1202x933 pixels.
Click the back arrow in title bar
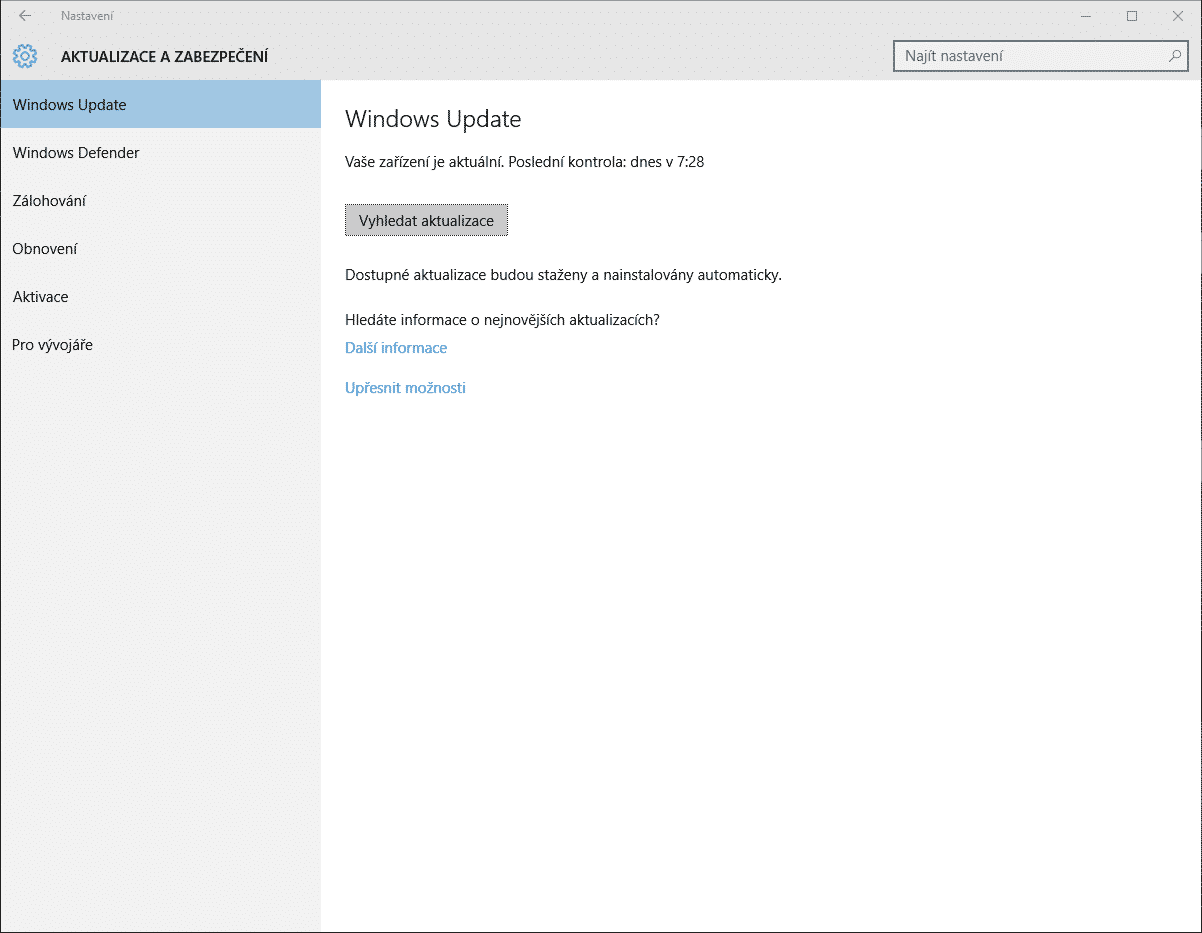click(25, 16)
